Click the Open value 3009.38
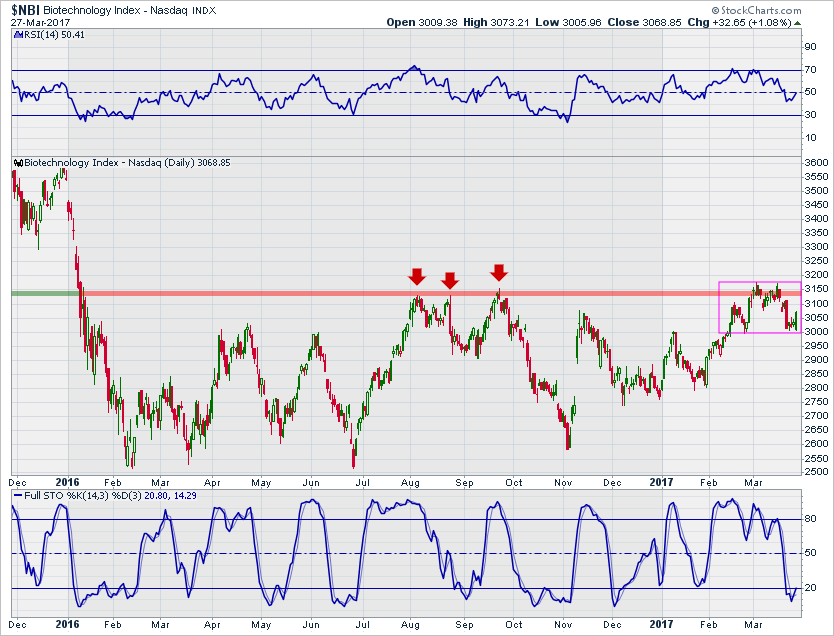 pyautogui.click(x=438, y=22)
